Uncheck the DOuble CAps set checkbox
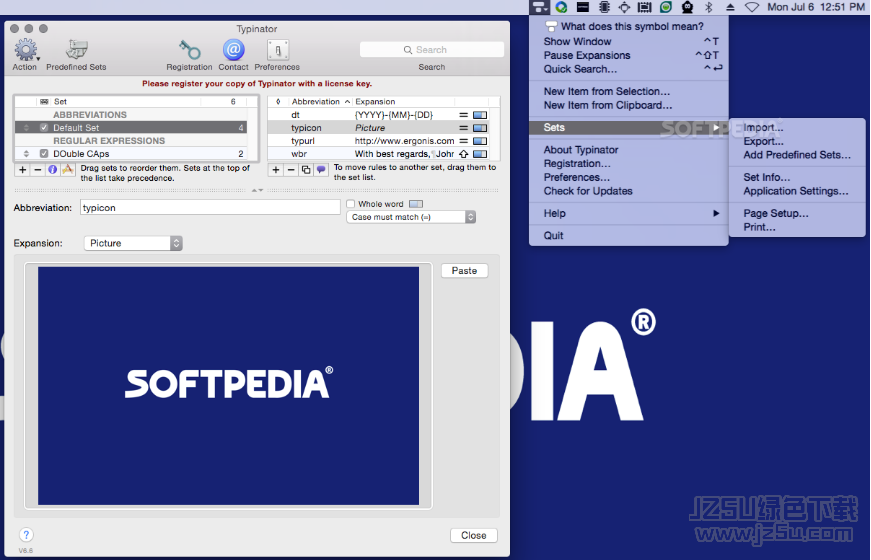The width and height of the screenshot is (871, 560). tap(44, 153)
